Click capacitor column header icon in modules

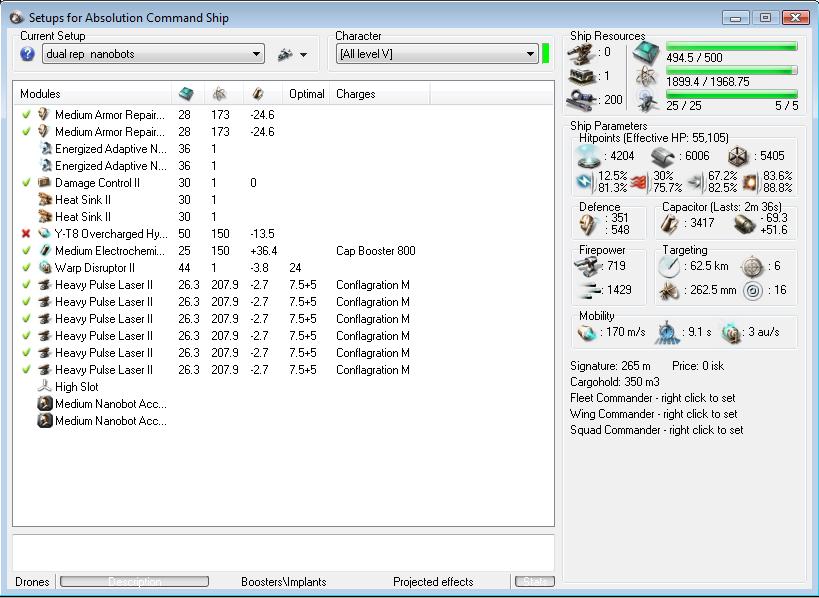click(258, 94)
